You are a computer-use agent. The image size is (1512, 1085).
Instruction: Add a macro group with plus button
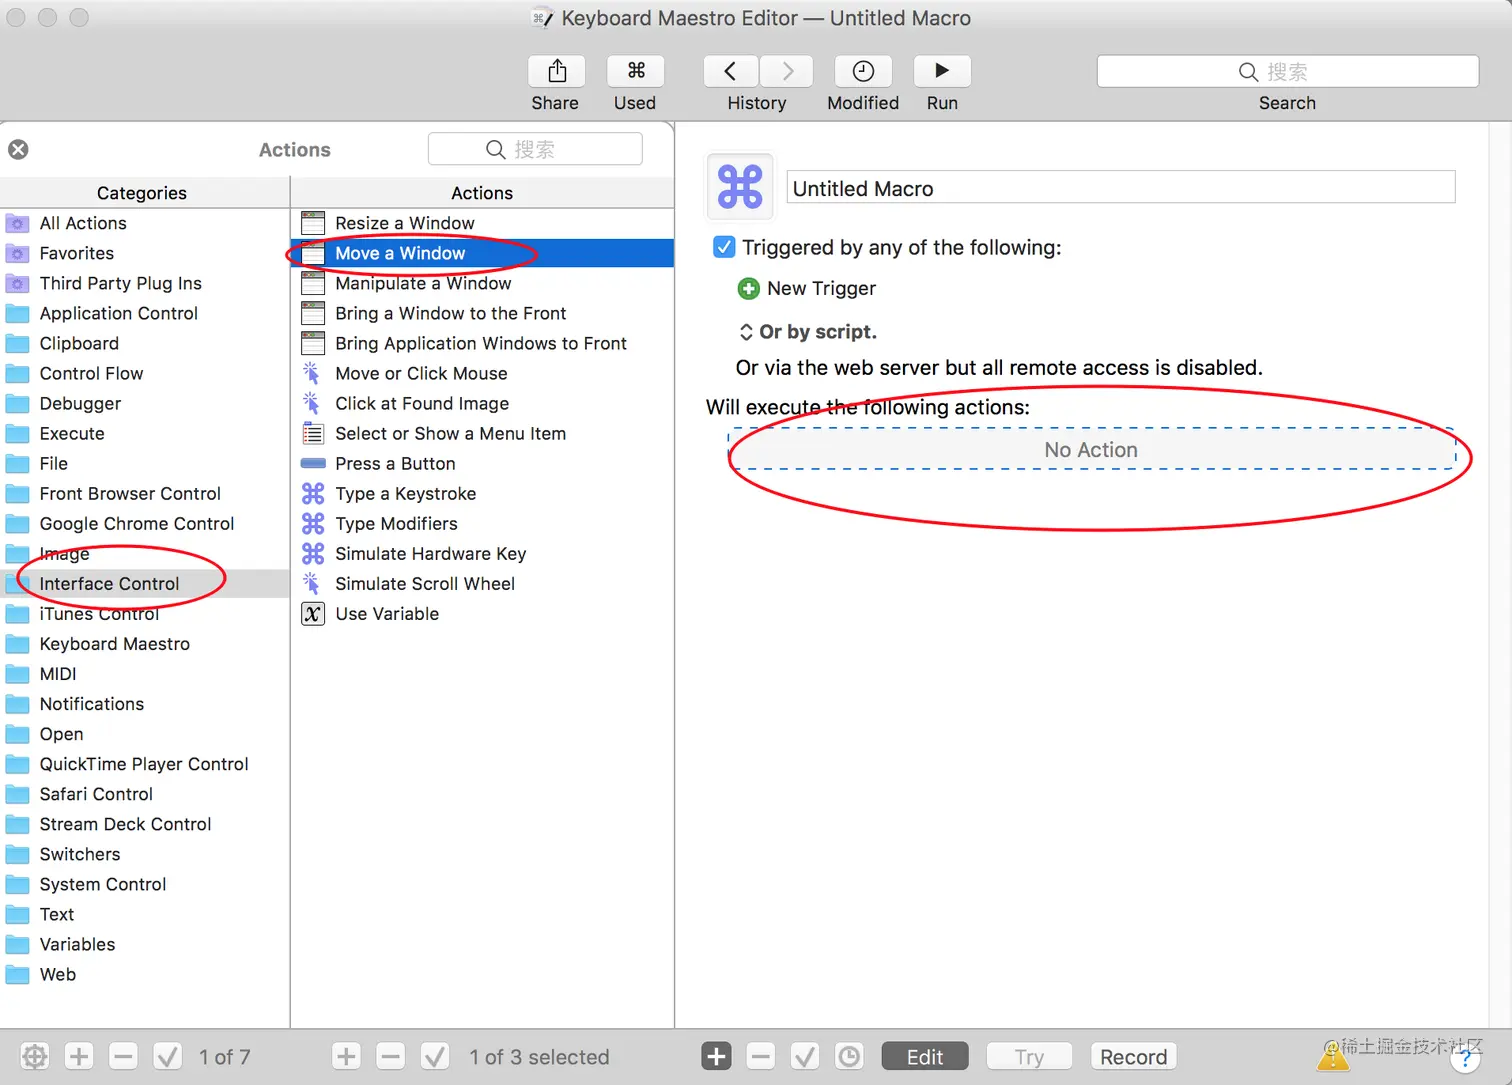[x=79, y=1056]
